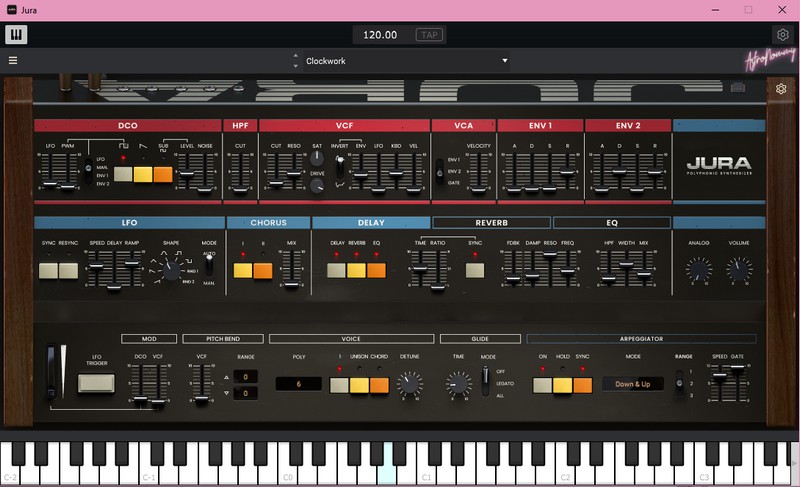Screen dimensions: 800x487
Task: Toggle UNISON voice button
Action: (359, 386)
